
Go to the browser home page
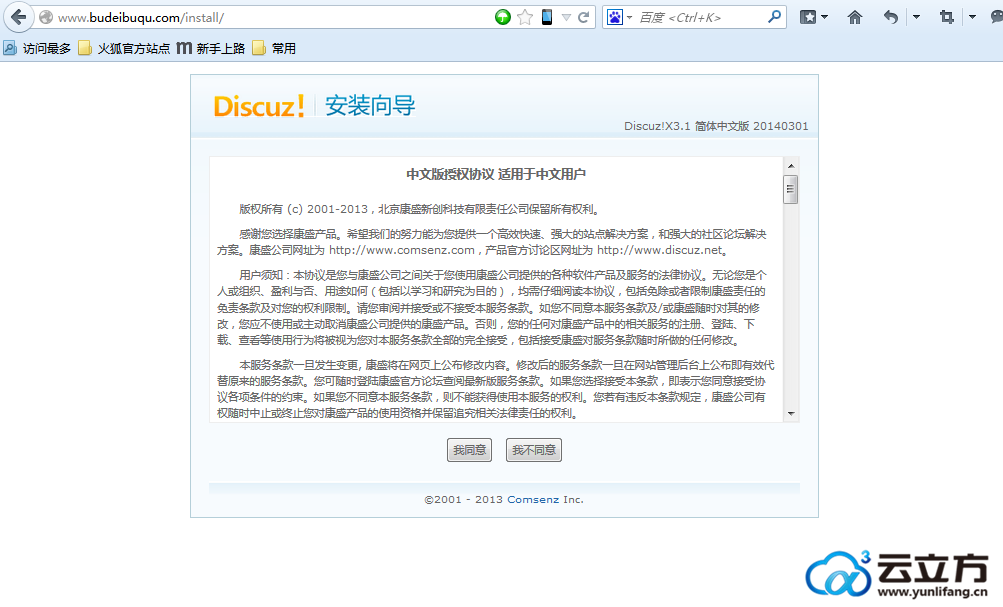click(855, 17)
